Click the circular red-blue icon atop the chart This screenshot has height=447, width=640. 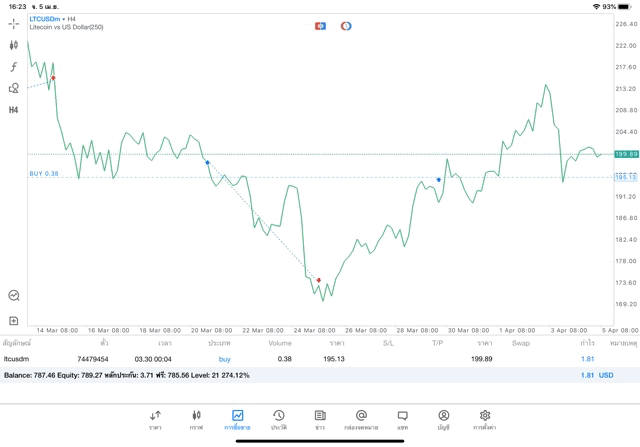pyautogui.click(x=346, y=26)
